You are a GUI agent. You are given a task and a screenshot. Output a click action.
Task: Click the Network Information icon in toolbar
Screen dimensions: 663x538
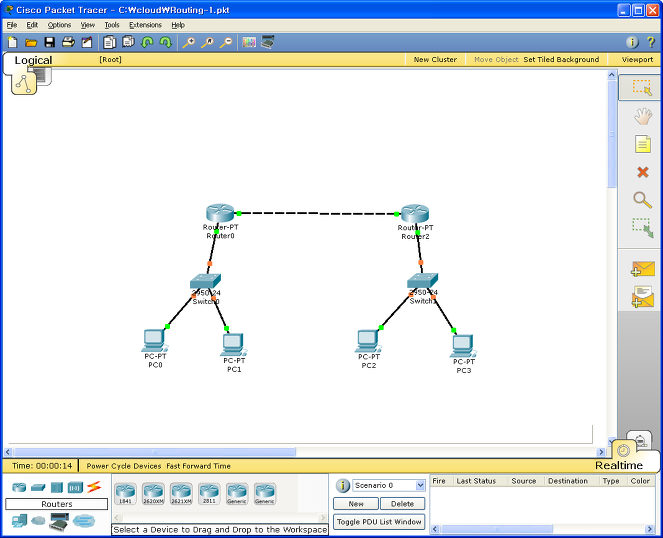click(x=632, y=42)
